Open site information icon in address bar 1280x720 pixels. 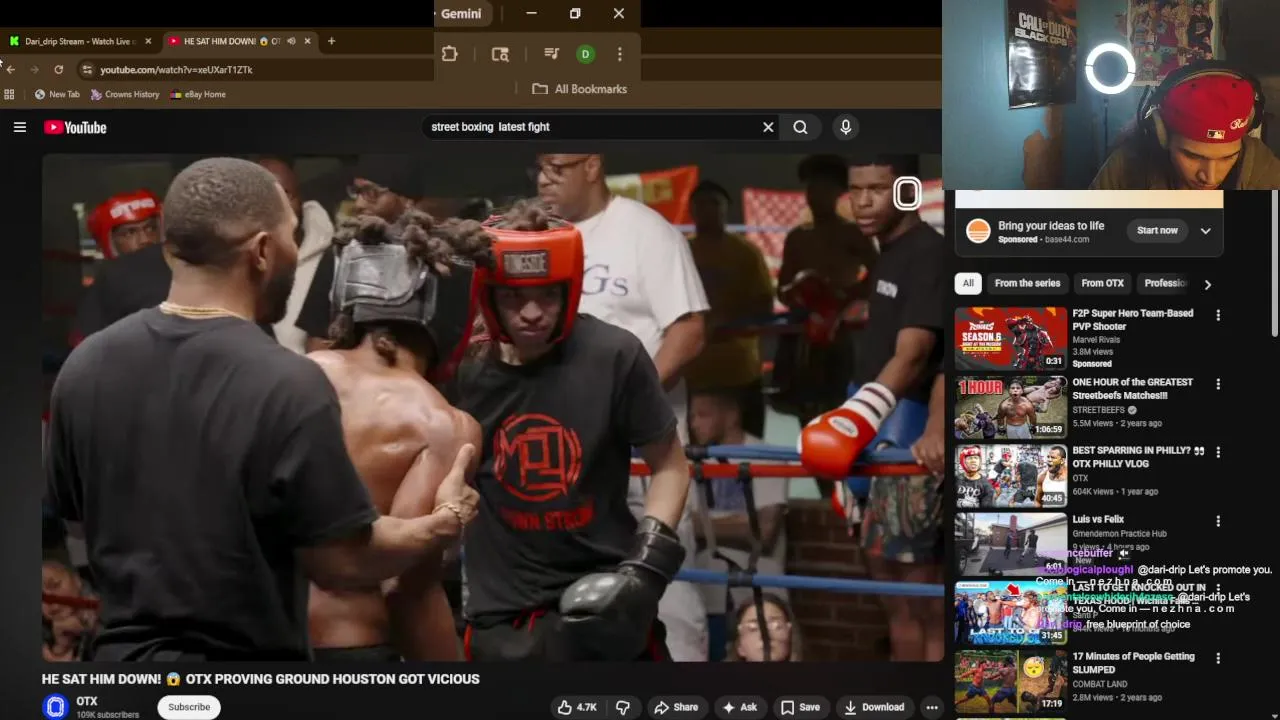[87, 69]
